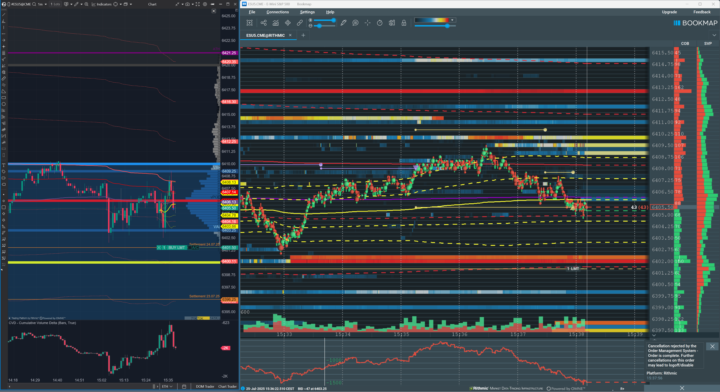The width and height of the screenshot is (720, 392).
Task: Open the Connections menu
Action: pyautogui.click(x=278, y=12)
